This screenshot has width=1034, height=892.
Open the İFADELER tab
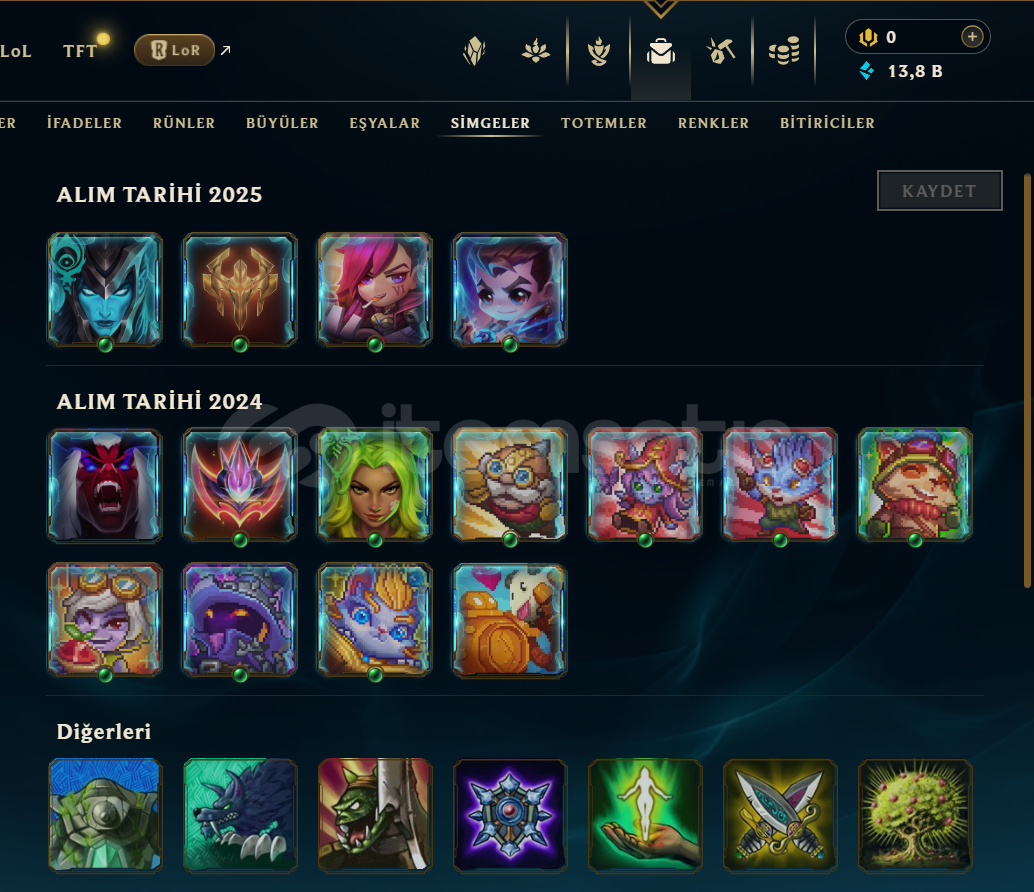tap(84, 123)
